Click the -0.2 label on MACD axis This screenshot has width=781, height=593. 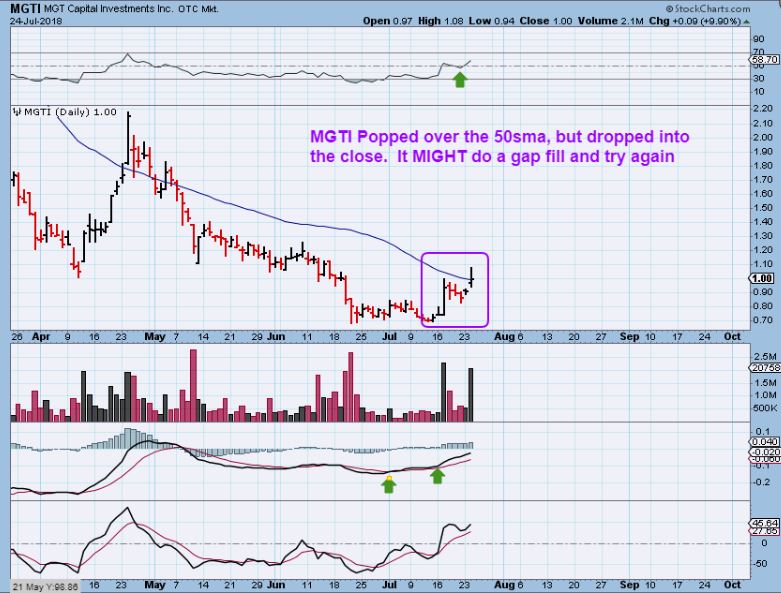pos(762,482)
